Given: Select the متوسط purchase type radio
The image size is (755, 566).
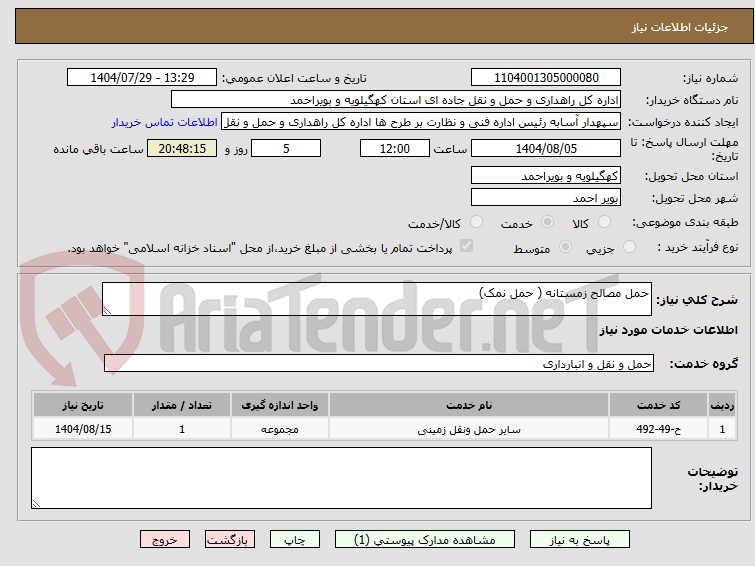Looking at the screenshot, I should (565, 247).
